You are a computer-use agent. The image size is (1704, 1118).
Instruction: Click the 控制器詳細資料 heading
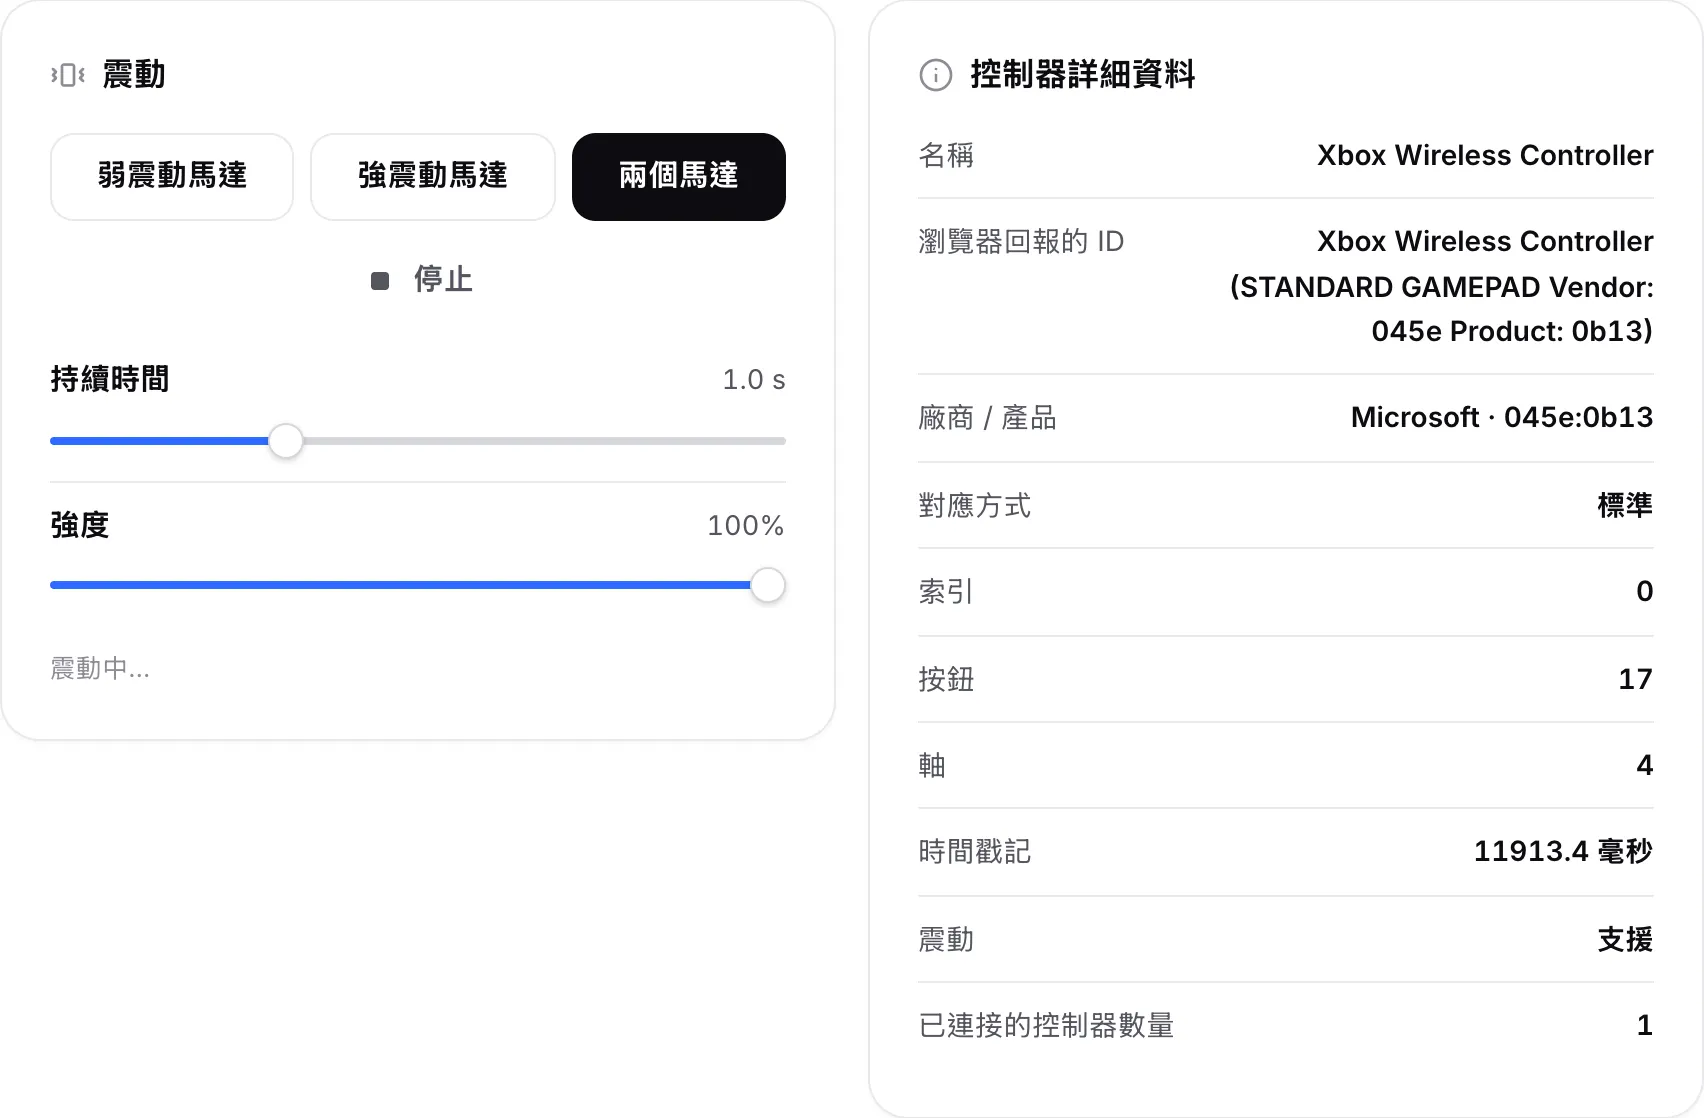pos(1083,75)
